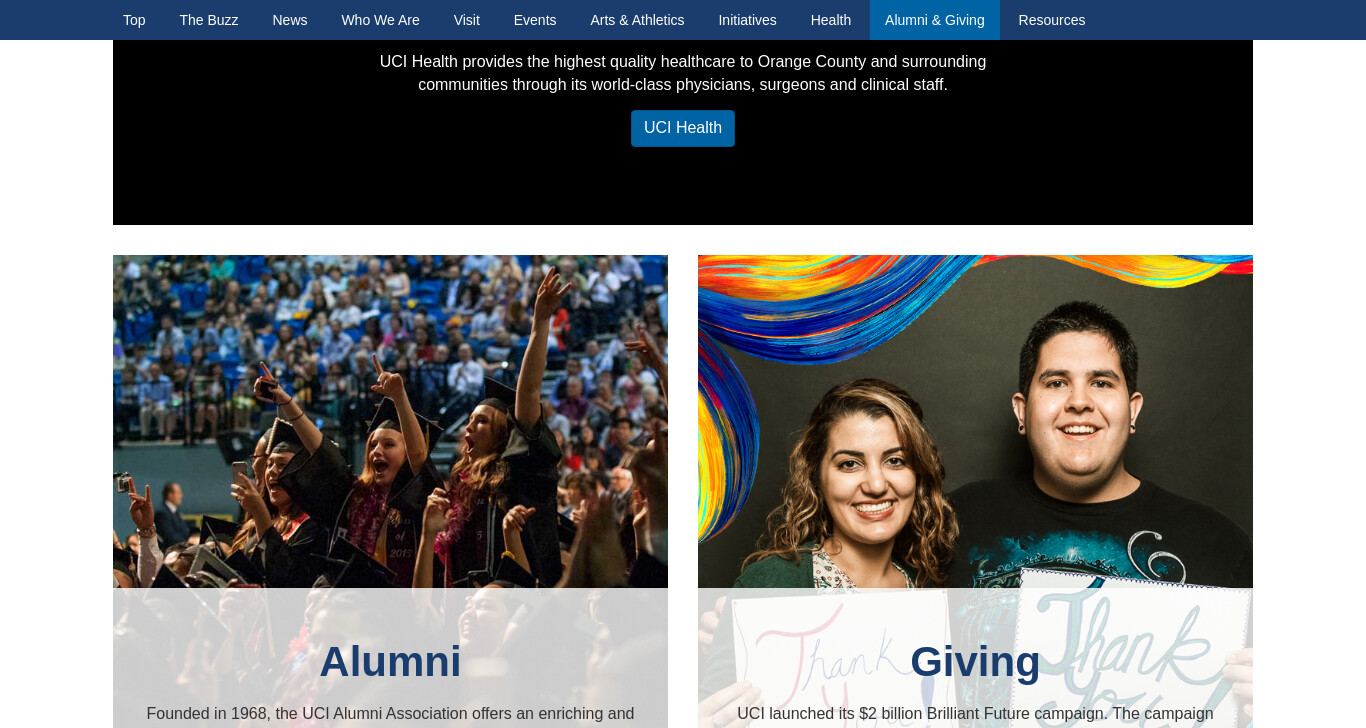Open the Alumni heading link
Screen dimensions: 1366x728
tap(390, 662)
